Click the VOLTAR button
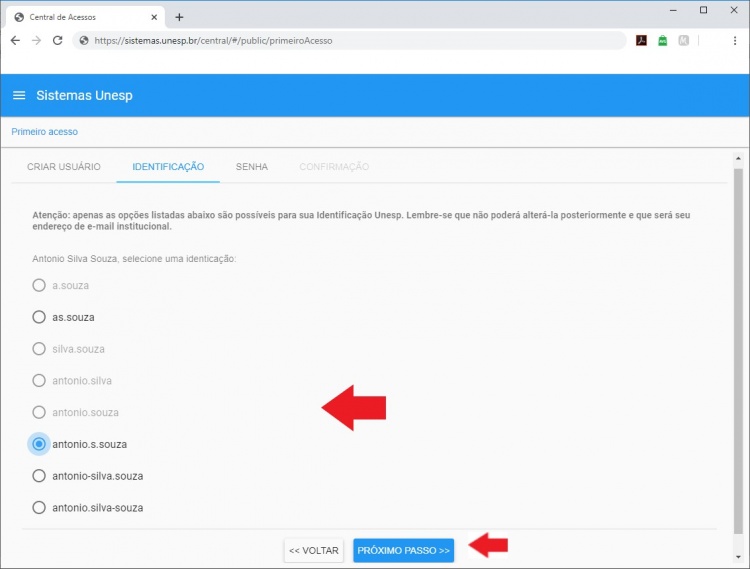 pos(314,551)
